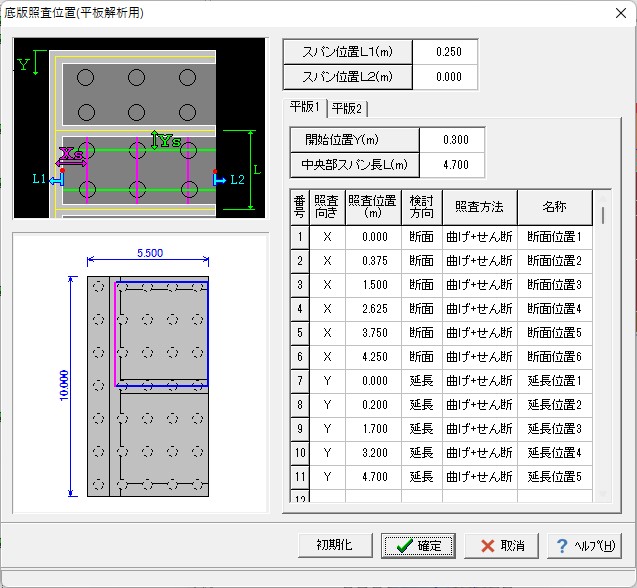Click the 断面位置6 name cell
637x588 pixels.
tap(555, 357)
